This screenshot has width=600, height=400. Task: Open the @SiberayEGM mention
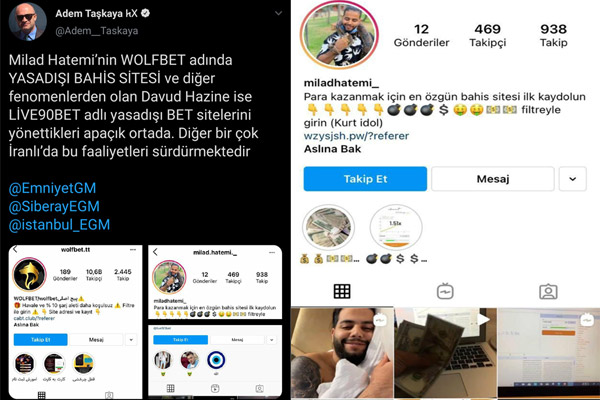click(x=54, y=206)
